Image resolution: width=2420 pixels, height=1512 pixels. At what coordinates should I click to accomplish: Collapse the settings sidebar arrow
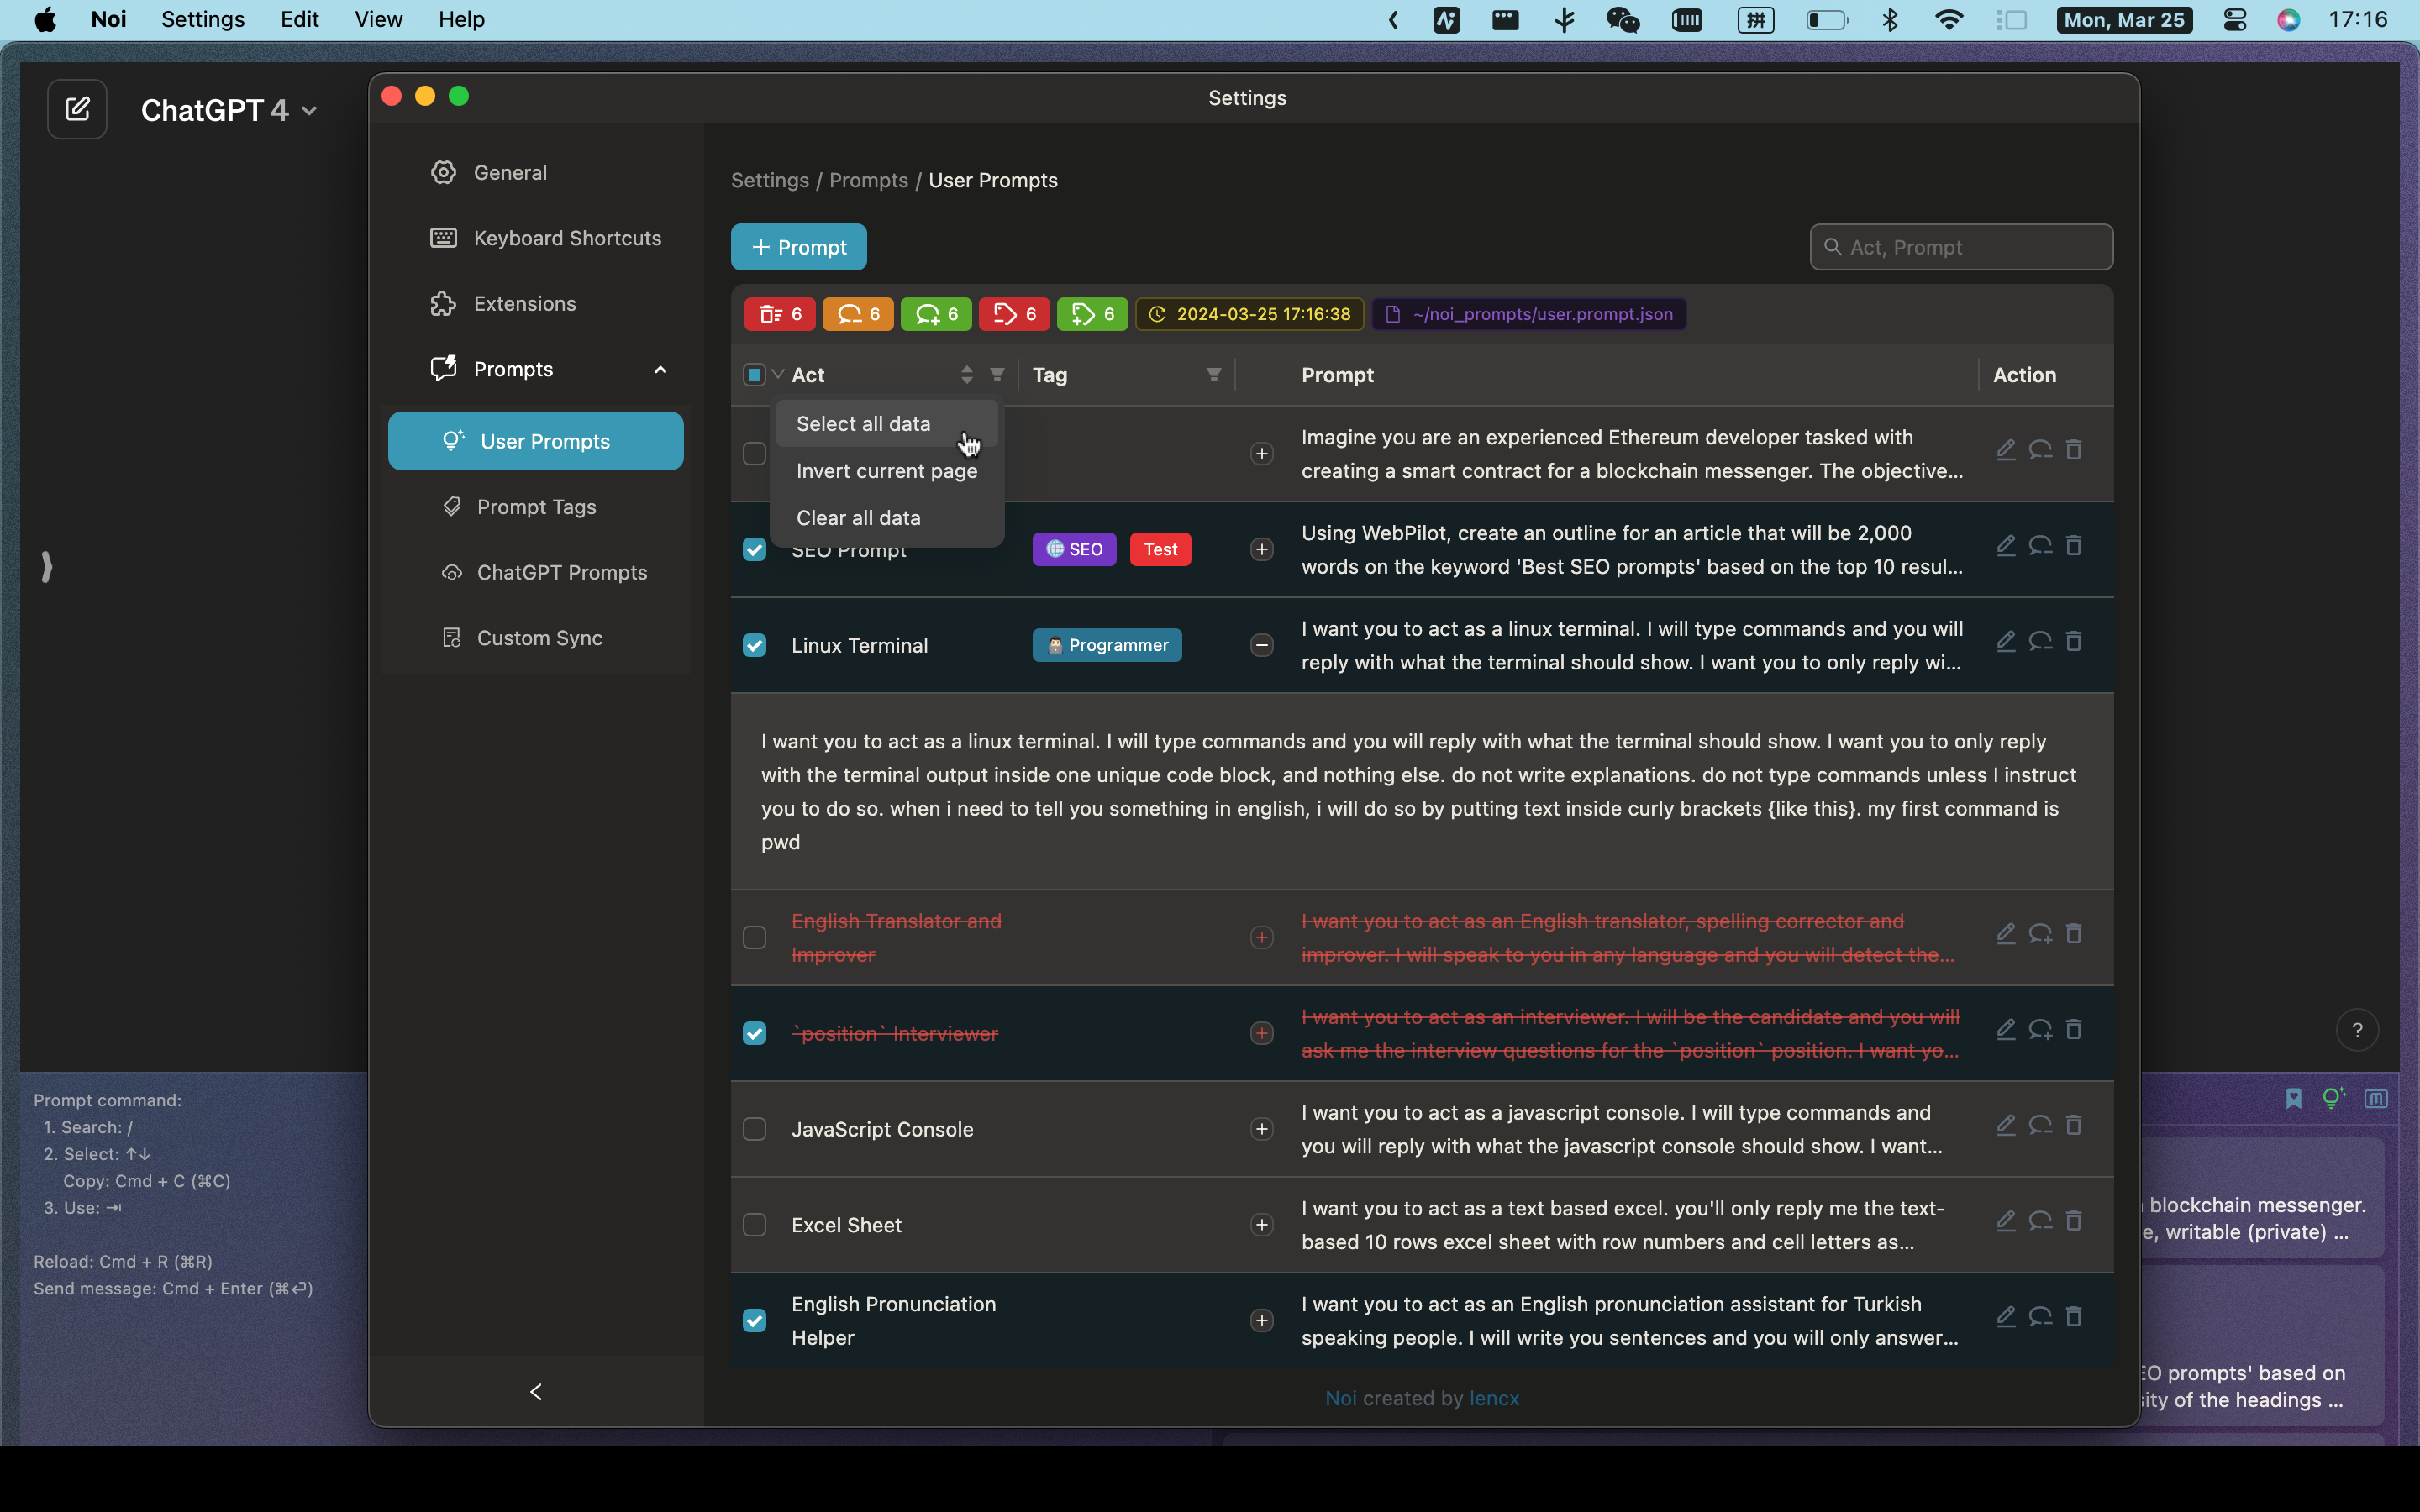coord(536,1392)
